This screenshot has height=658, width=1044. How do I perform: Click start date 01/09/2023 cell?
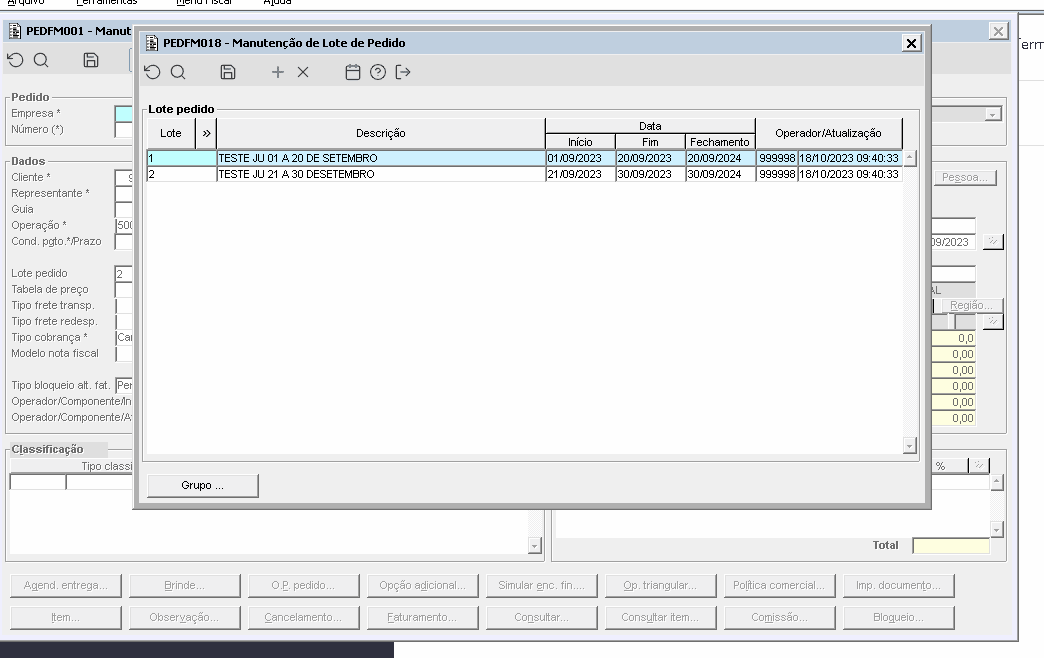[580, 159]
